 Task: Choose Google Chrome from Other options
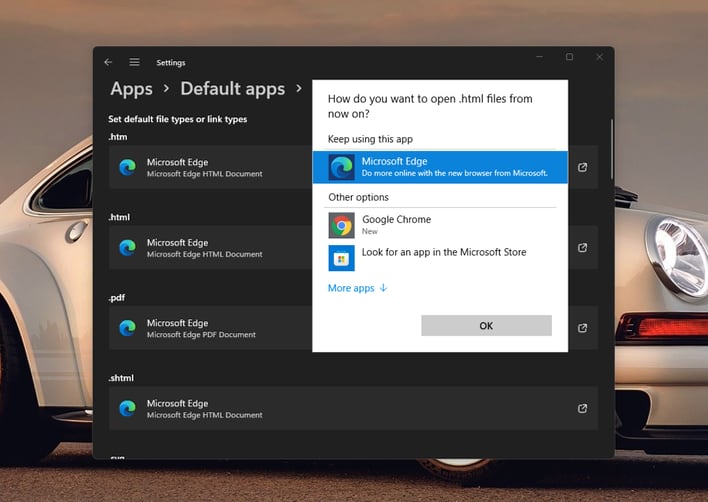(396, 220)
